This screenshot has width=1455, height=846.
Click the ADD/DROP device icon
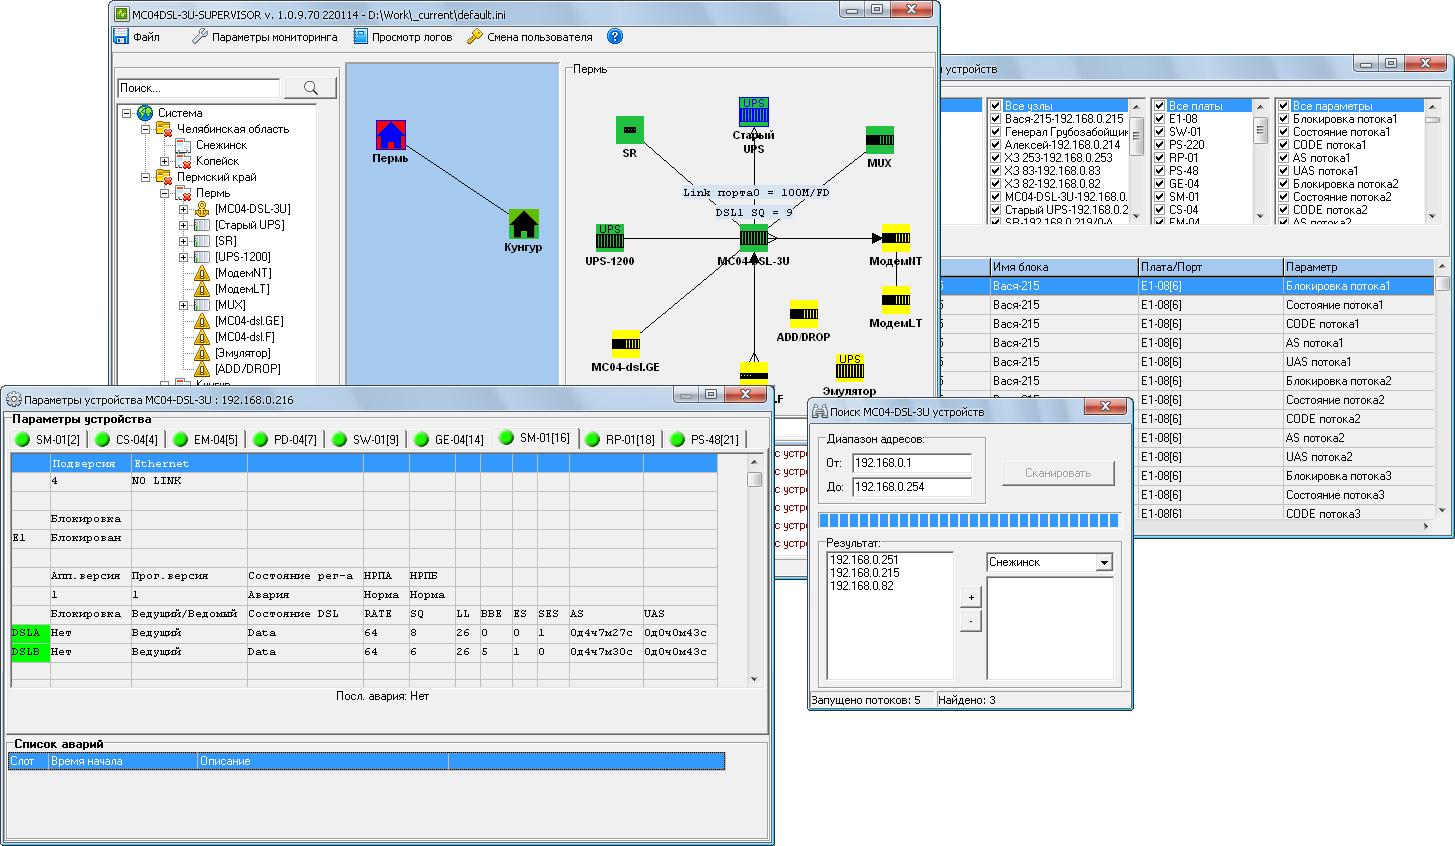pos(803,314)
